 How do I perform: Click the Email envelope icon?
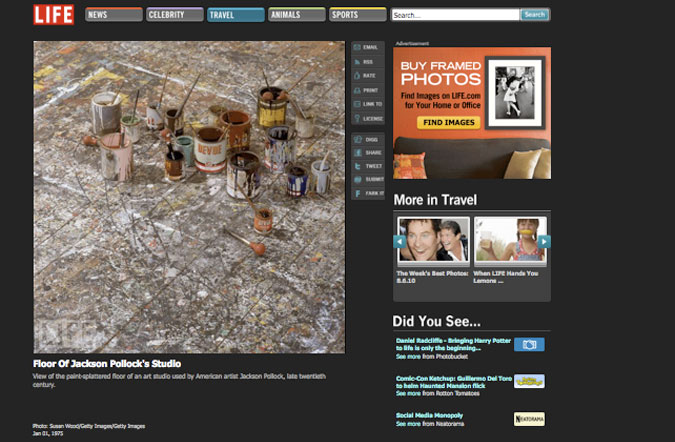click(357, 47)
